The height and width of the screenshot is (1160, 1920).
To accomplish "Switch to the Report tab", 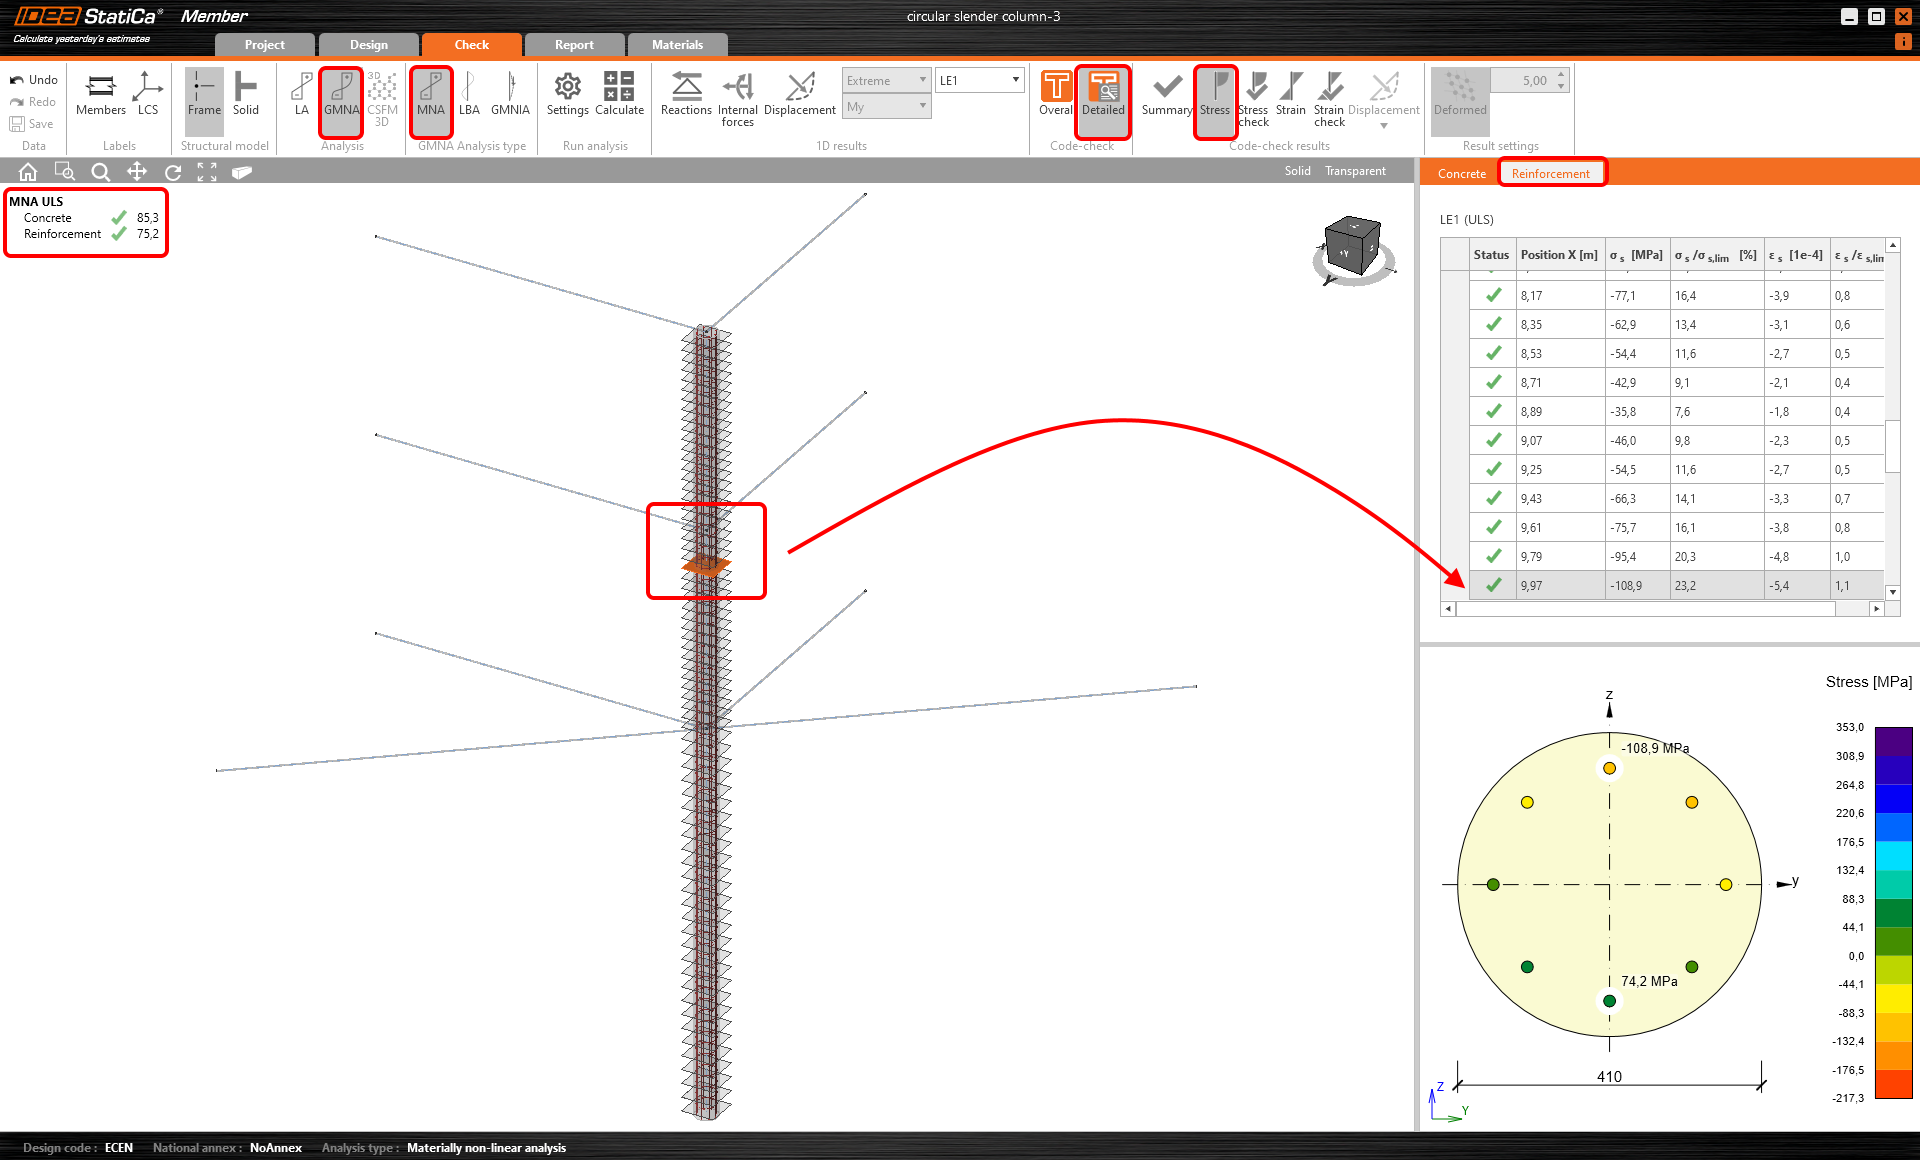I will pos(574,45).
